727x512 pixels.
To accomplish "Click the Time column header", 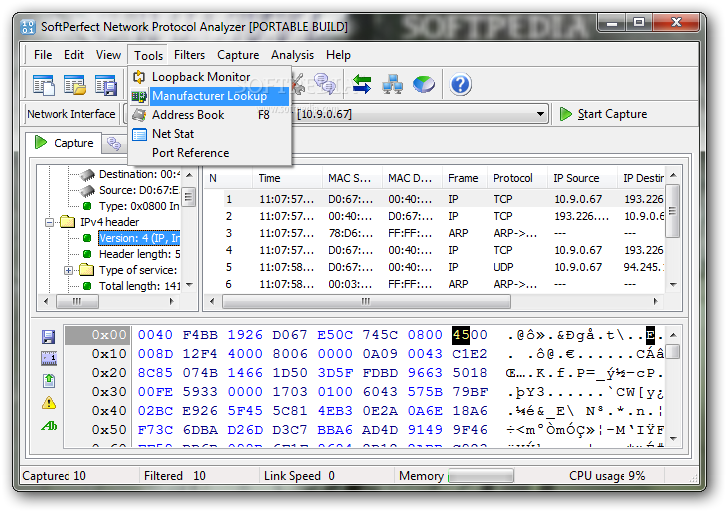I will tap(287, 178).
